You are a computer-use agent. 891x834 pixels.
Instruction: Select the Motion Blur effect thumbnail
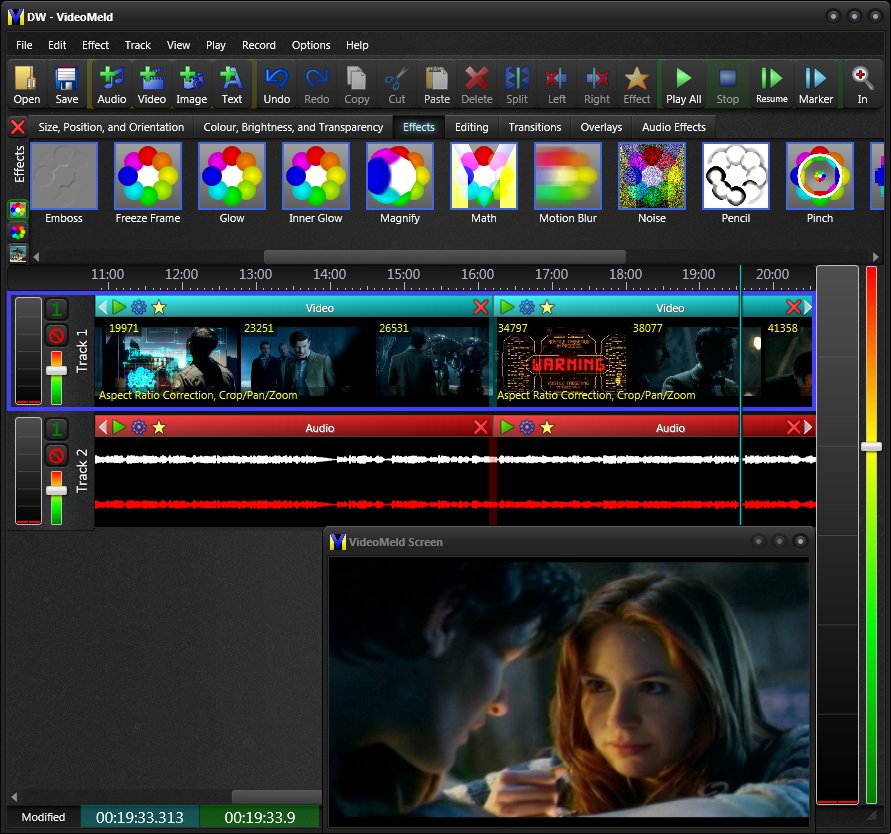(567, 177)
